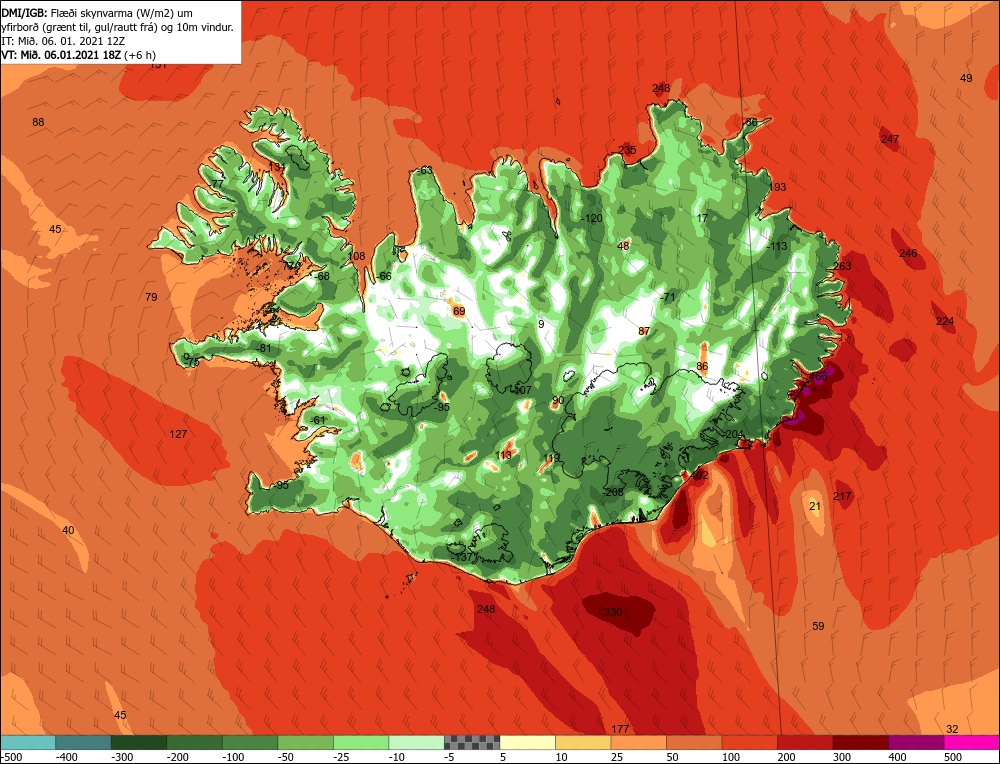Screen dimensions: 1000x764
Task: Click the map value '330' south of Iceland
Action: click(x=613, y=612)
